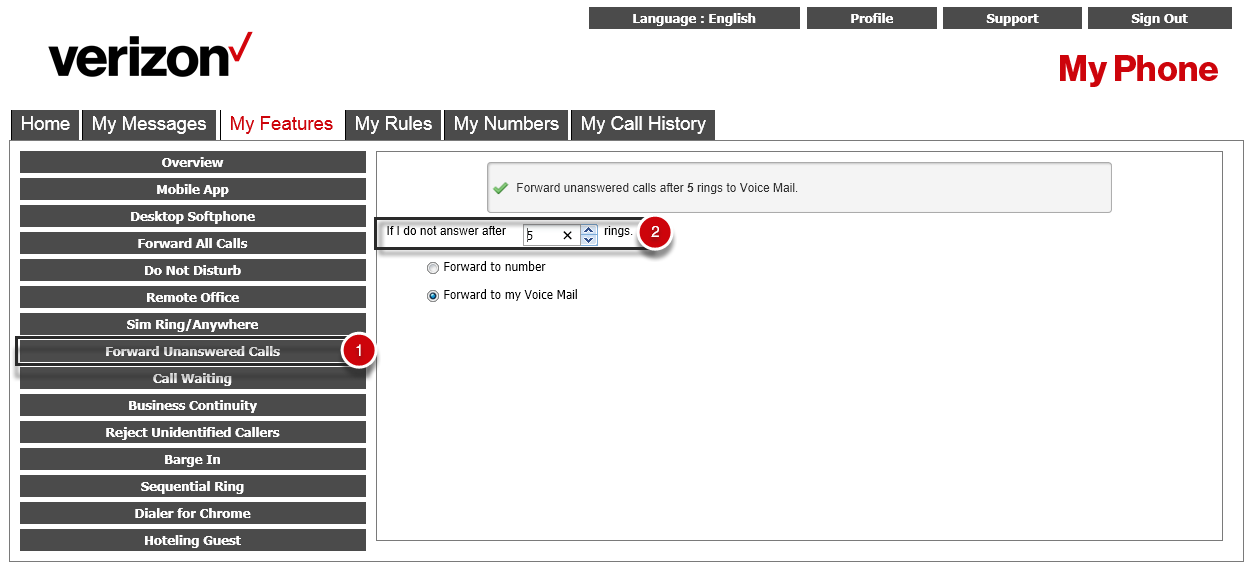The image size is (1252, 570).
Task: Select Forward Unanswered Calls in the sidebar
Action: 193,351
